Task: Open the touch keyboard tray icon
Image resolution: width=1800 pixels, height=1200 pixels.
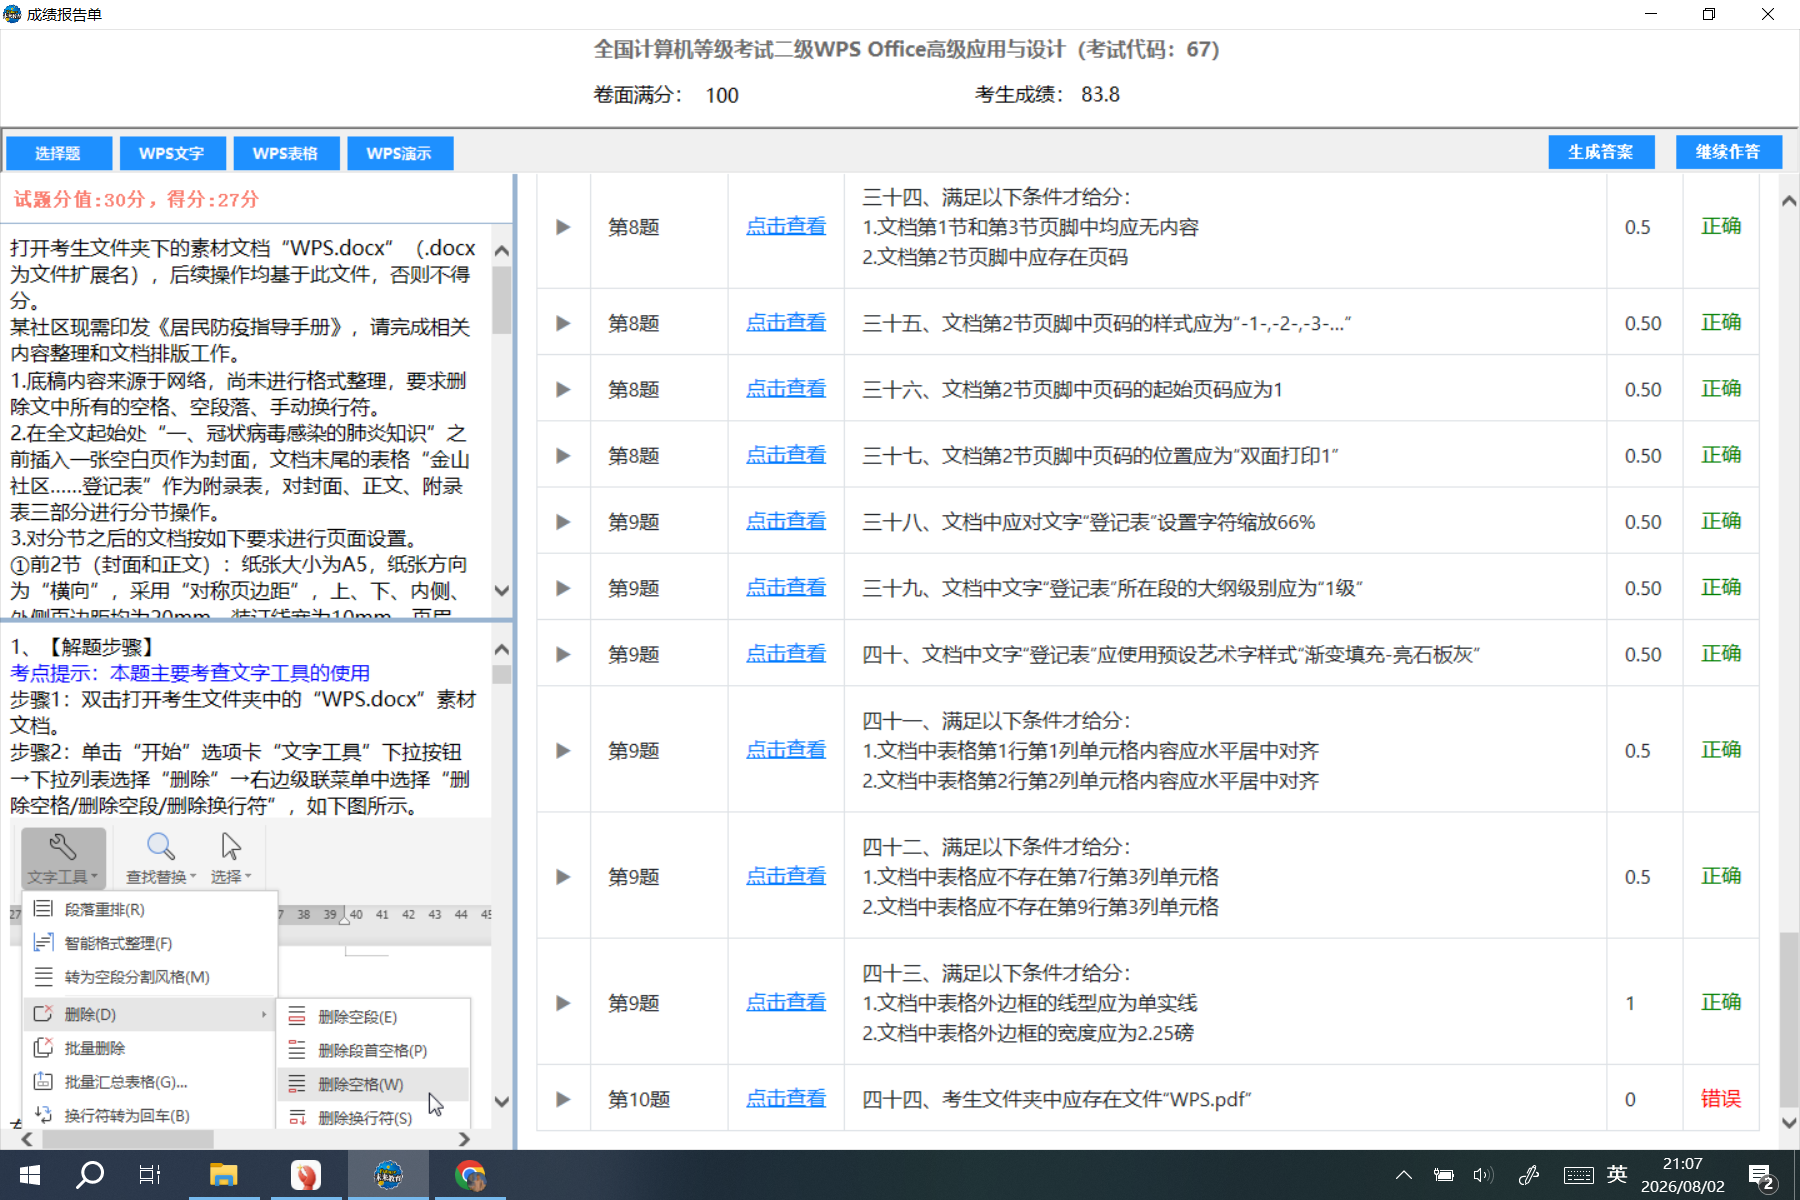Action: tap(1579, 1175)
